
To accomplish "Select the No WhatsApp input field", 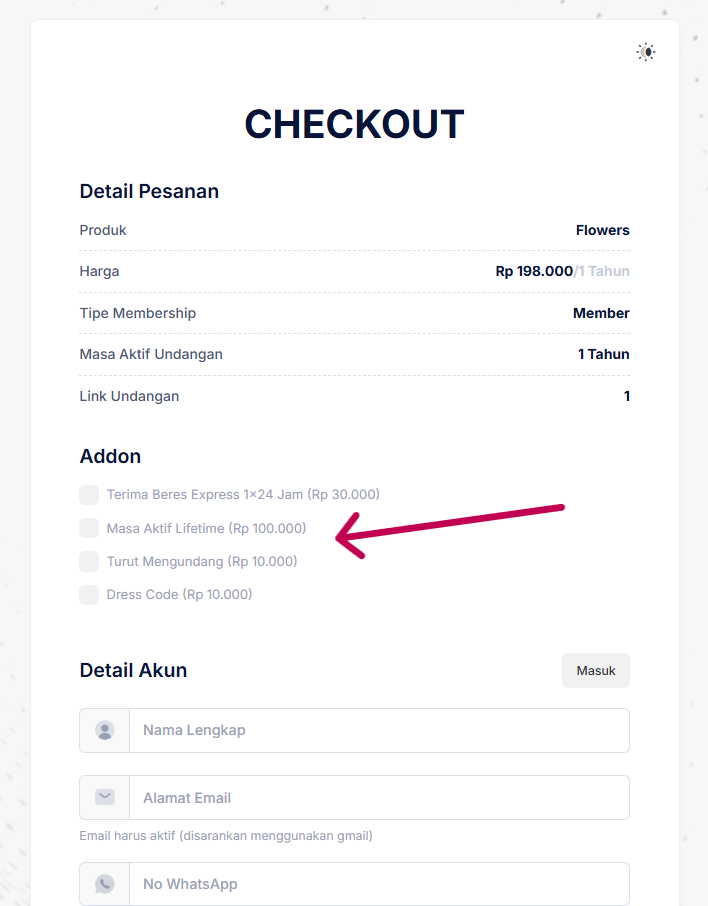I will point(378,884).
